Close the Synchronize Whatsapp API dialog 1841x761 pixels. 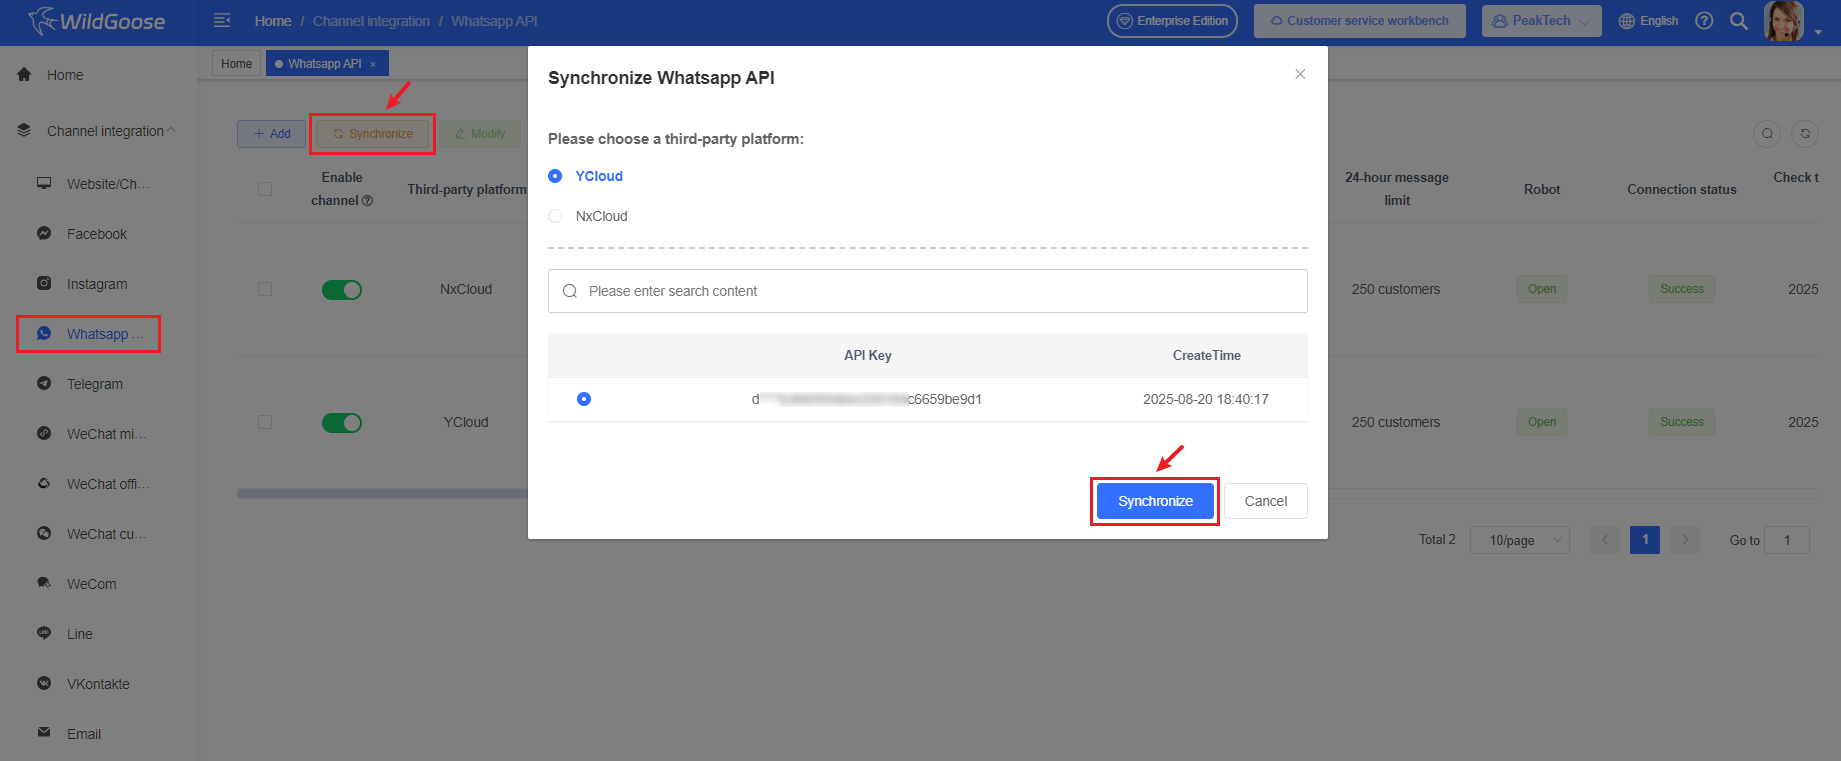(x=1300, y=74)
